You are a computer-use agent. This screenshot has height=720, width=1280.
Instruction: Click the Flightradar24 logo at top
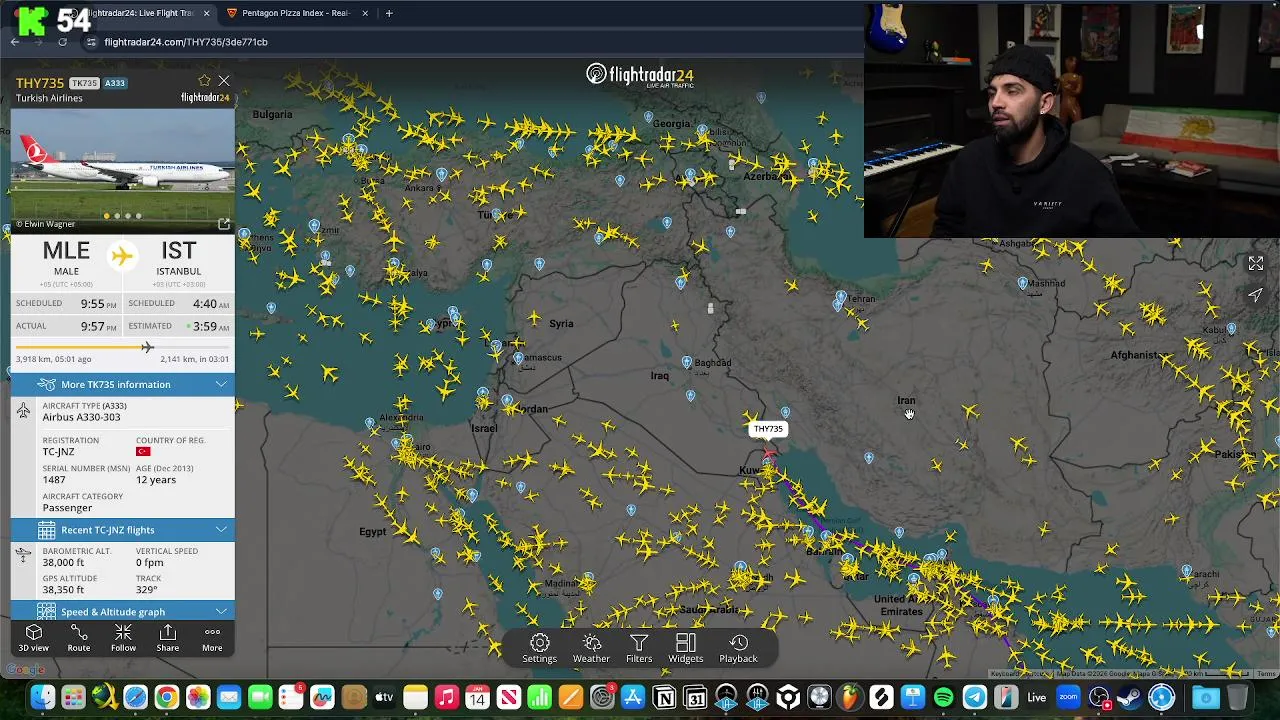pyautogui.click(x=640, y=75)
